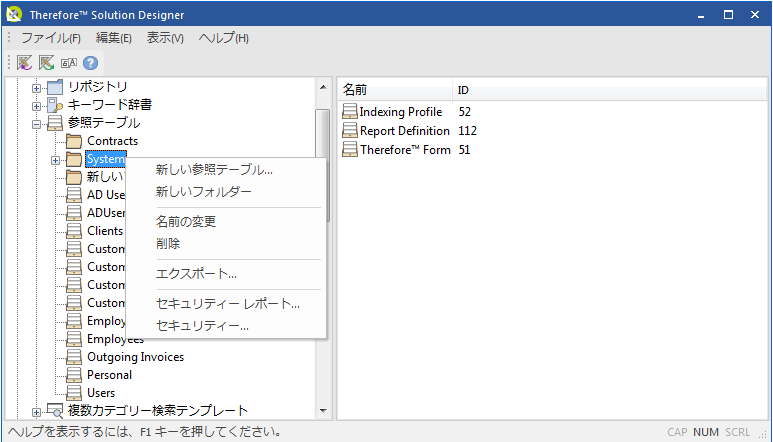The image size is (773, 442).
Task: Click the CAP indicator in status bar
Action: [677, 432]
